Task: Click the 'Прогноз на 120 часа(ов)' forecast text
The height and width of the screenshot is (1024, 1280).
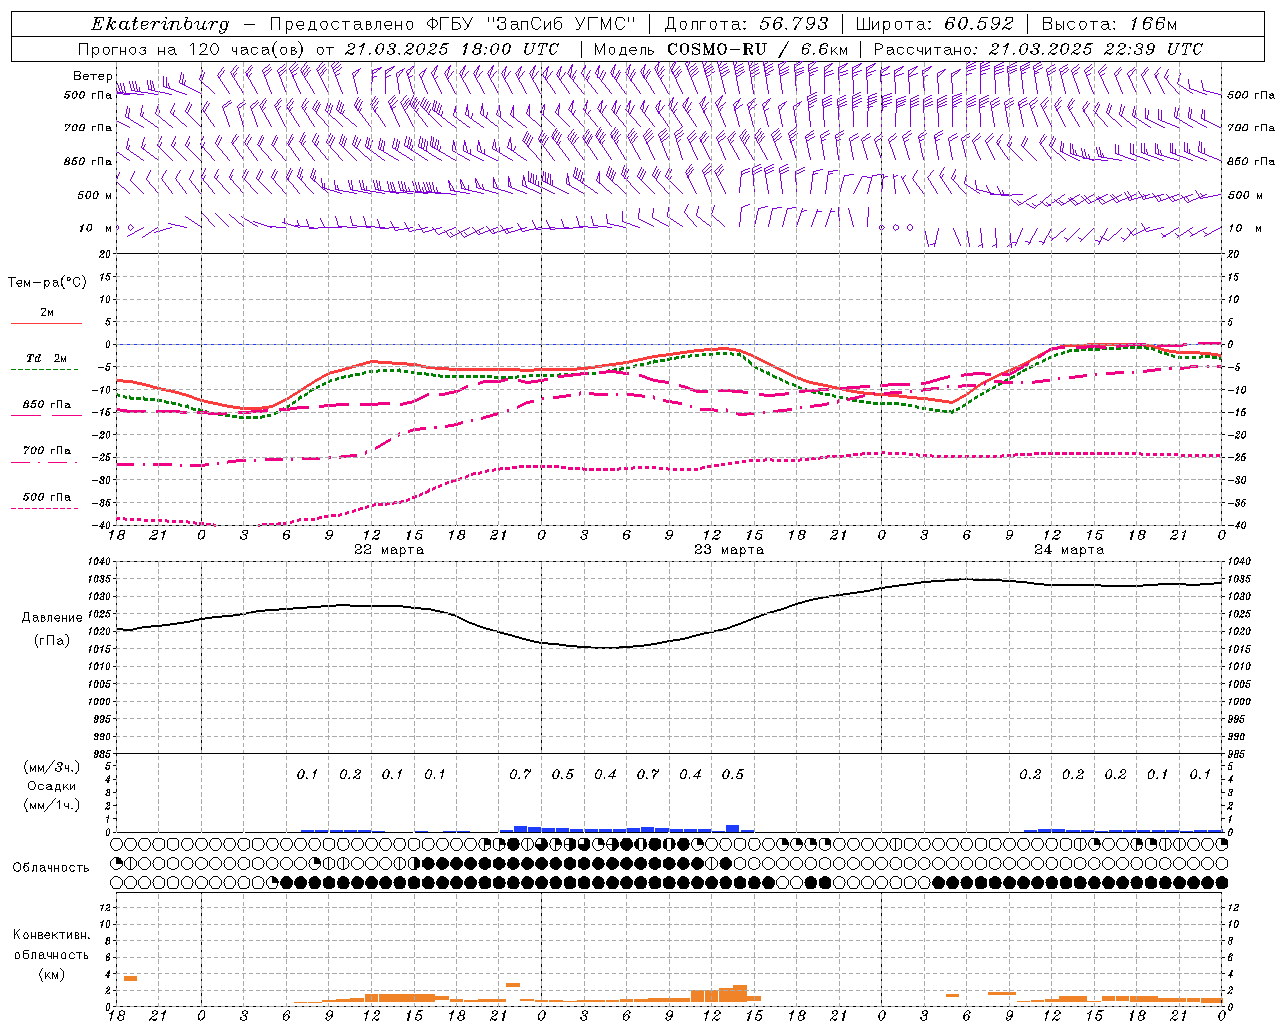Action: click(192, 49)
